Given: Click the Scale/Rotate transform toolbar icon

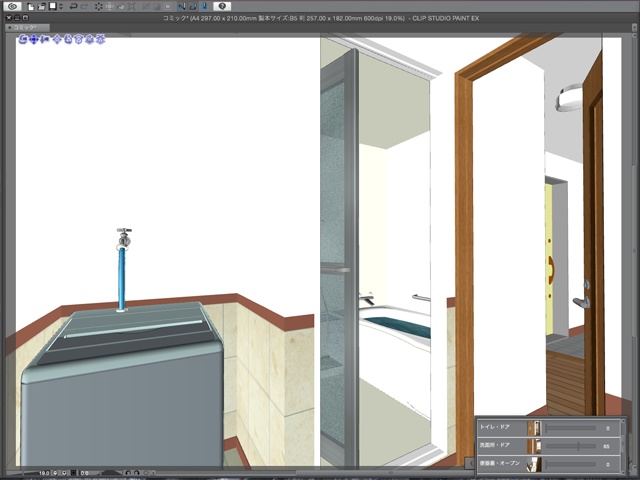Looking at the screenshot, I should click(131, 7).
